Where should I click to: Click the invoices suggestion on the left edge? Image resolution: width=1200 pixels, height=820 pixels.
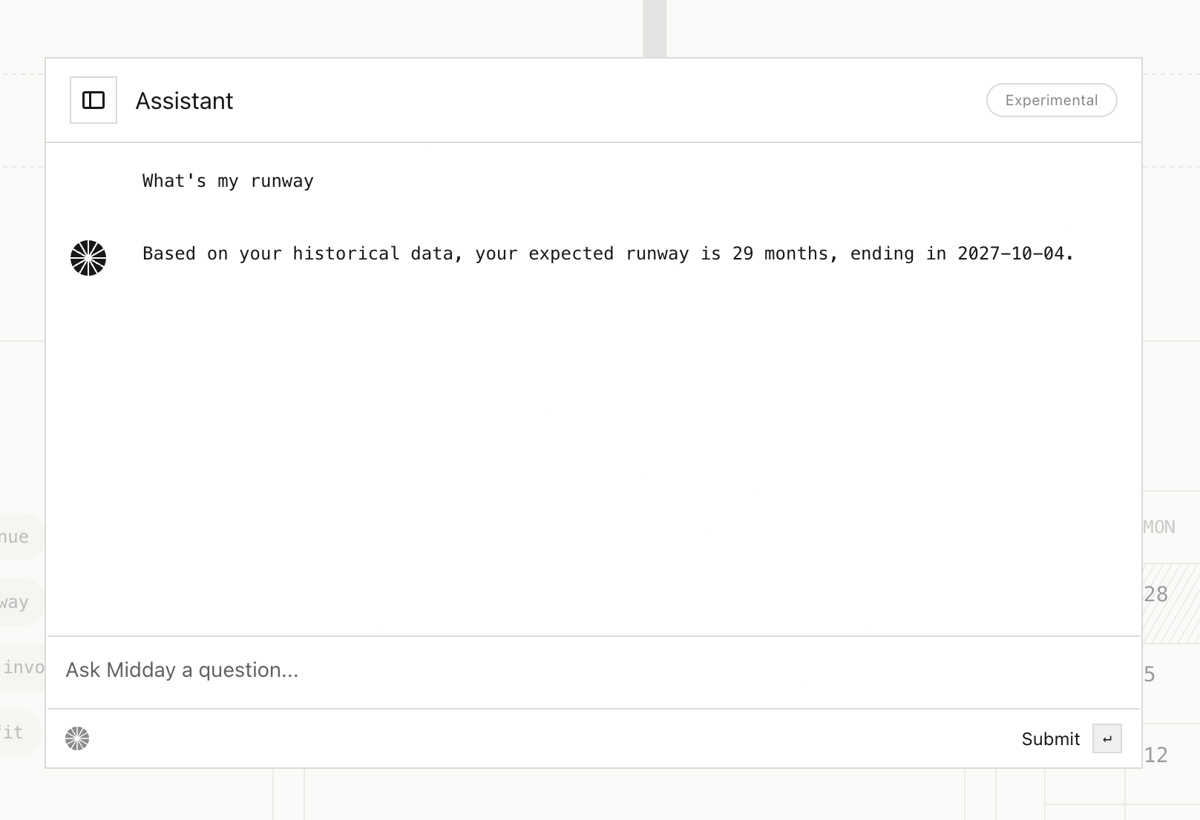click(18, 667)
